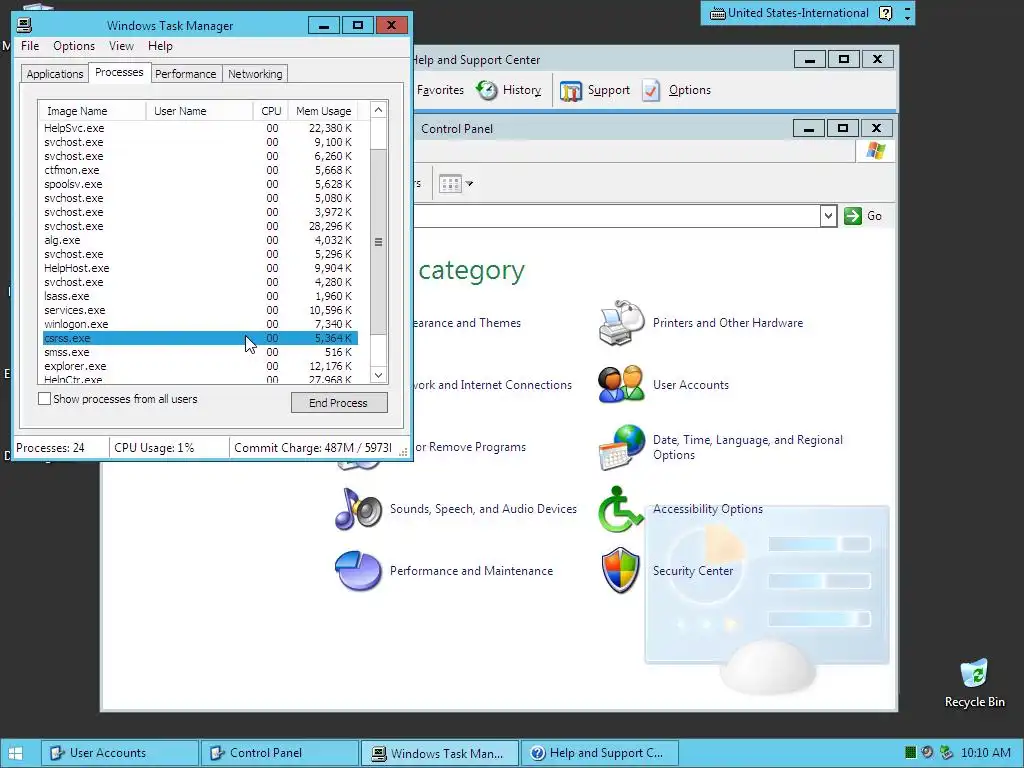Sort by CPU column header
Viewport: 1024px width, 768px height.
coord(270,111)
